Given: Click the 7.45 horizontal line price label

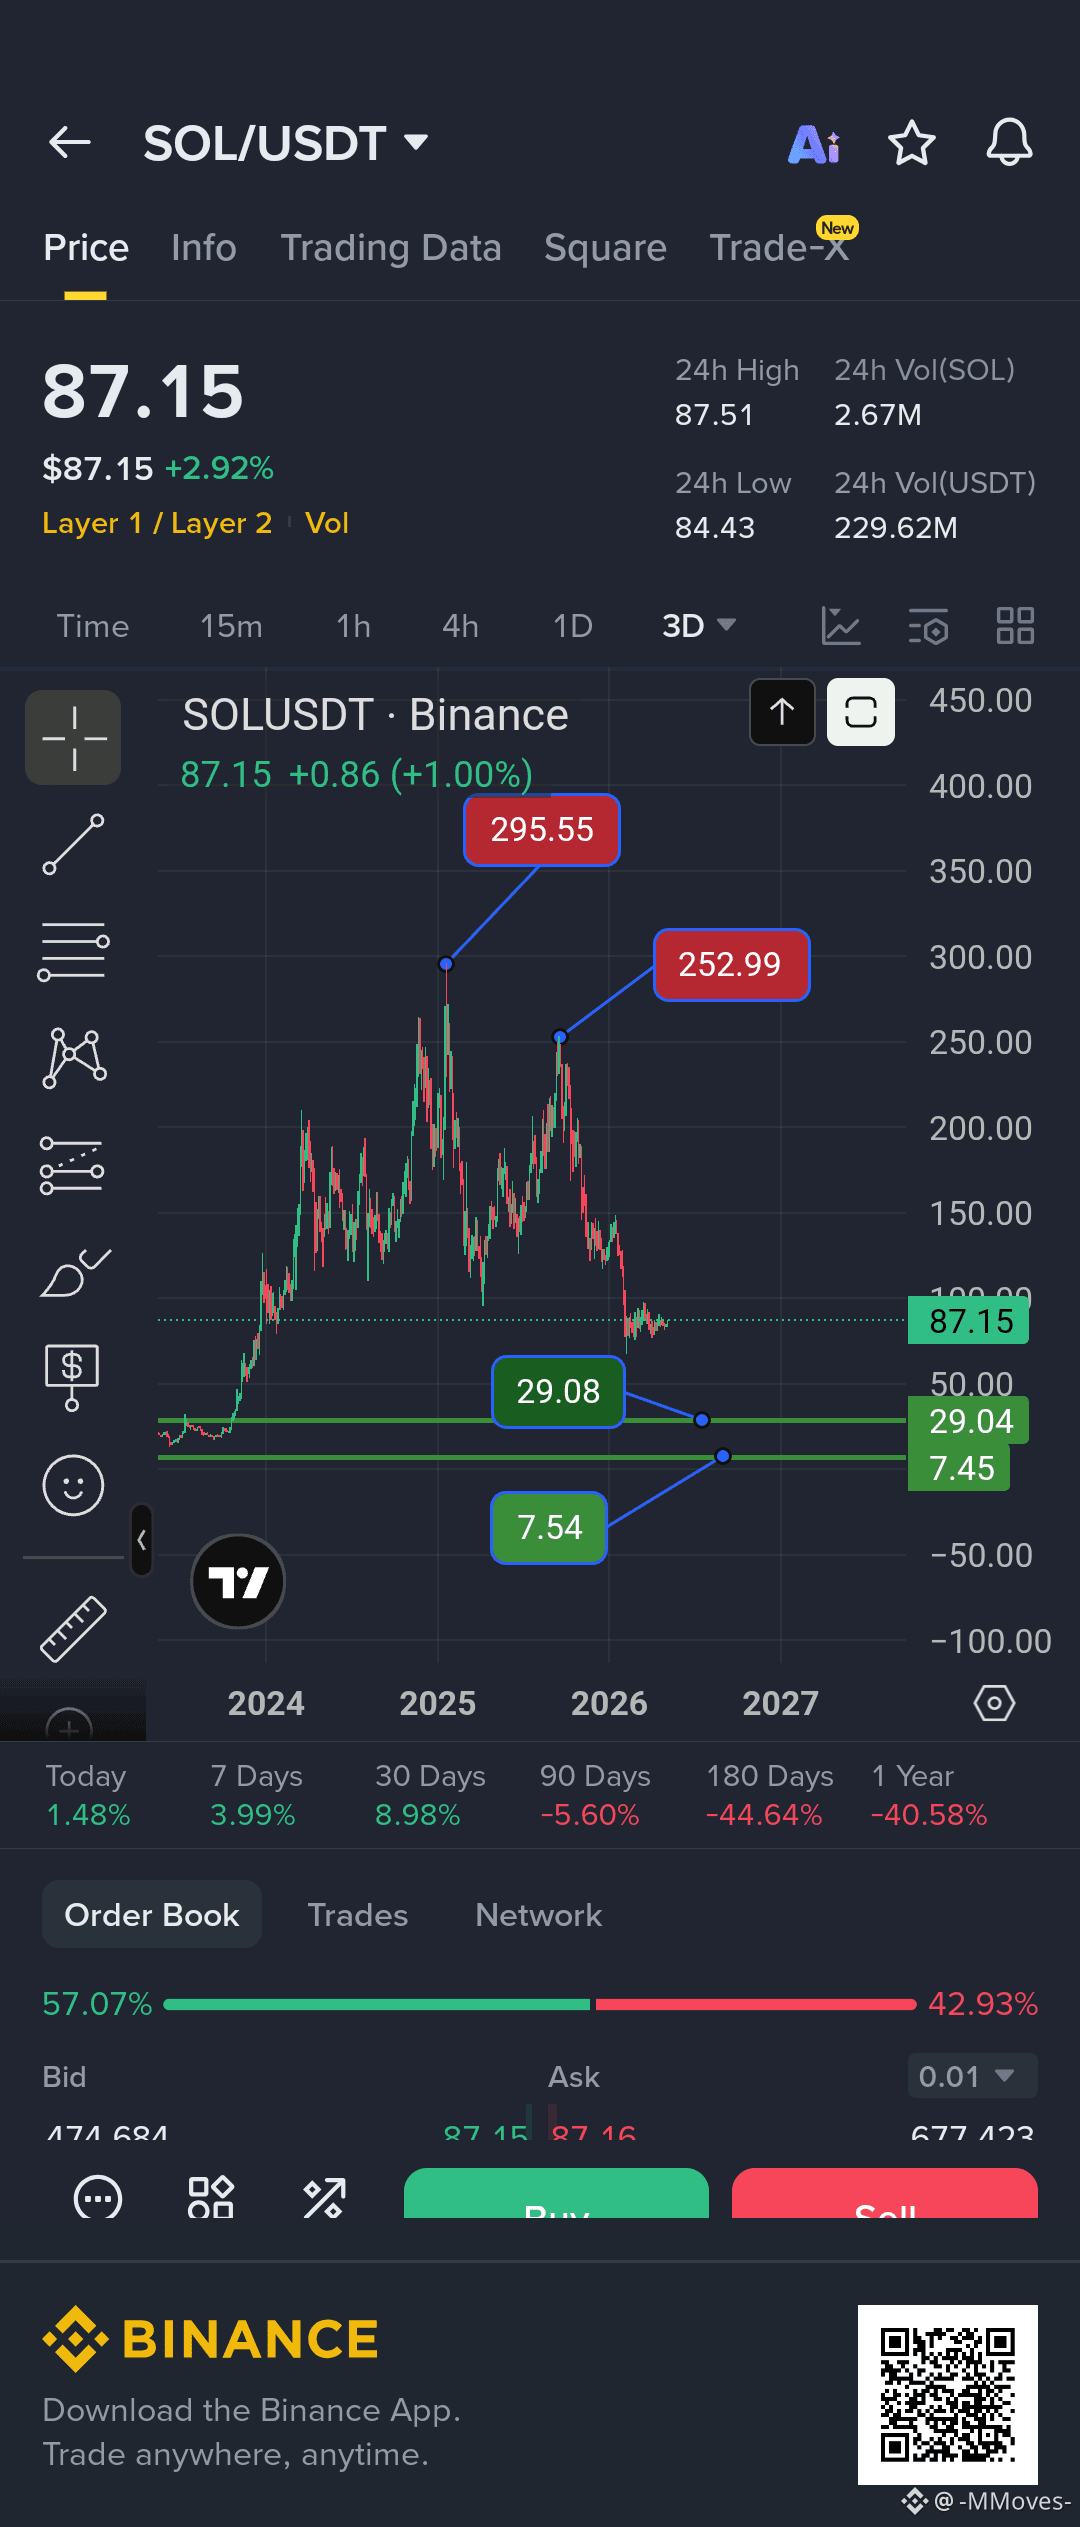Looking at the screenshot, I should pyautogui.click(x=960, y=1468).
